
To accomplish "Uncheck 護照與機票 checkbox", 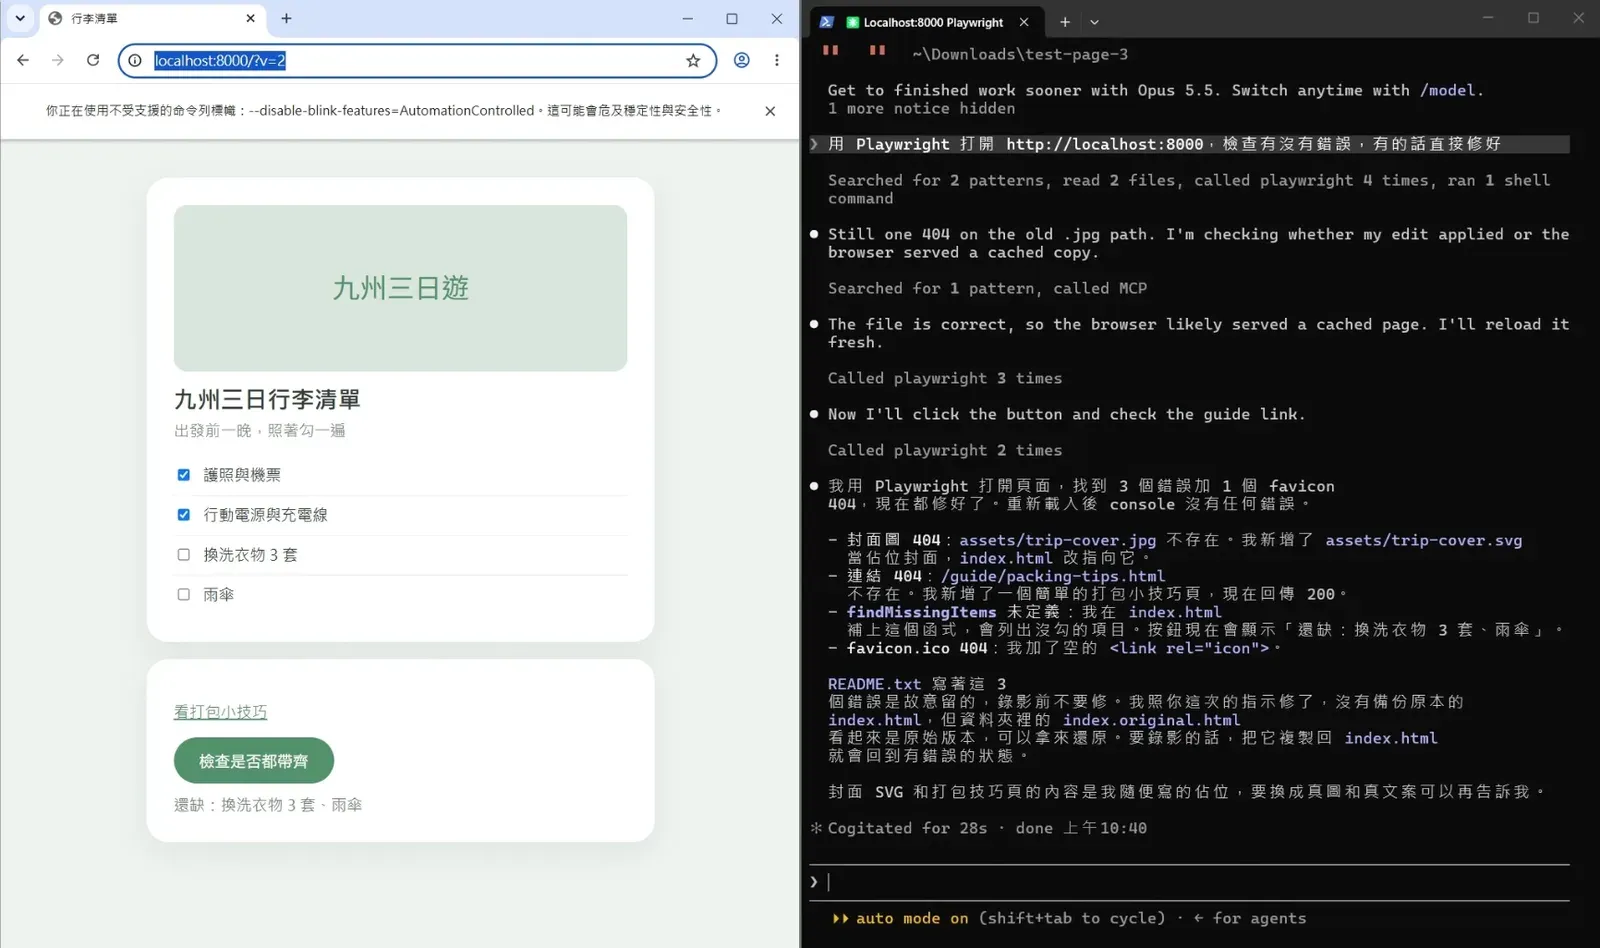I will (184, 475).
